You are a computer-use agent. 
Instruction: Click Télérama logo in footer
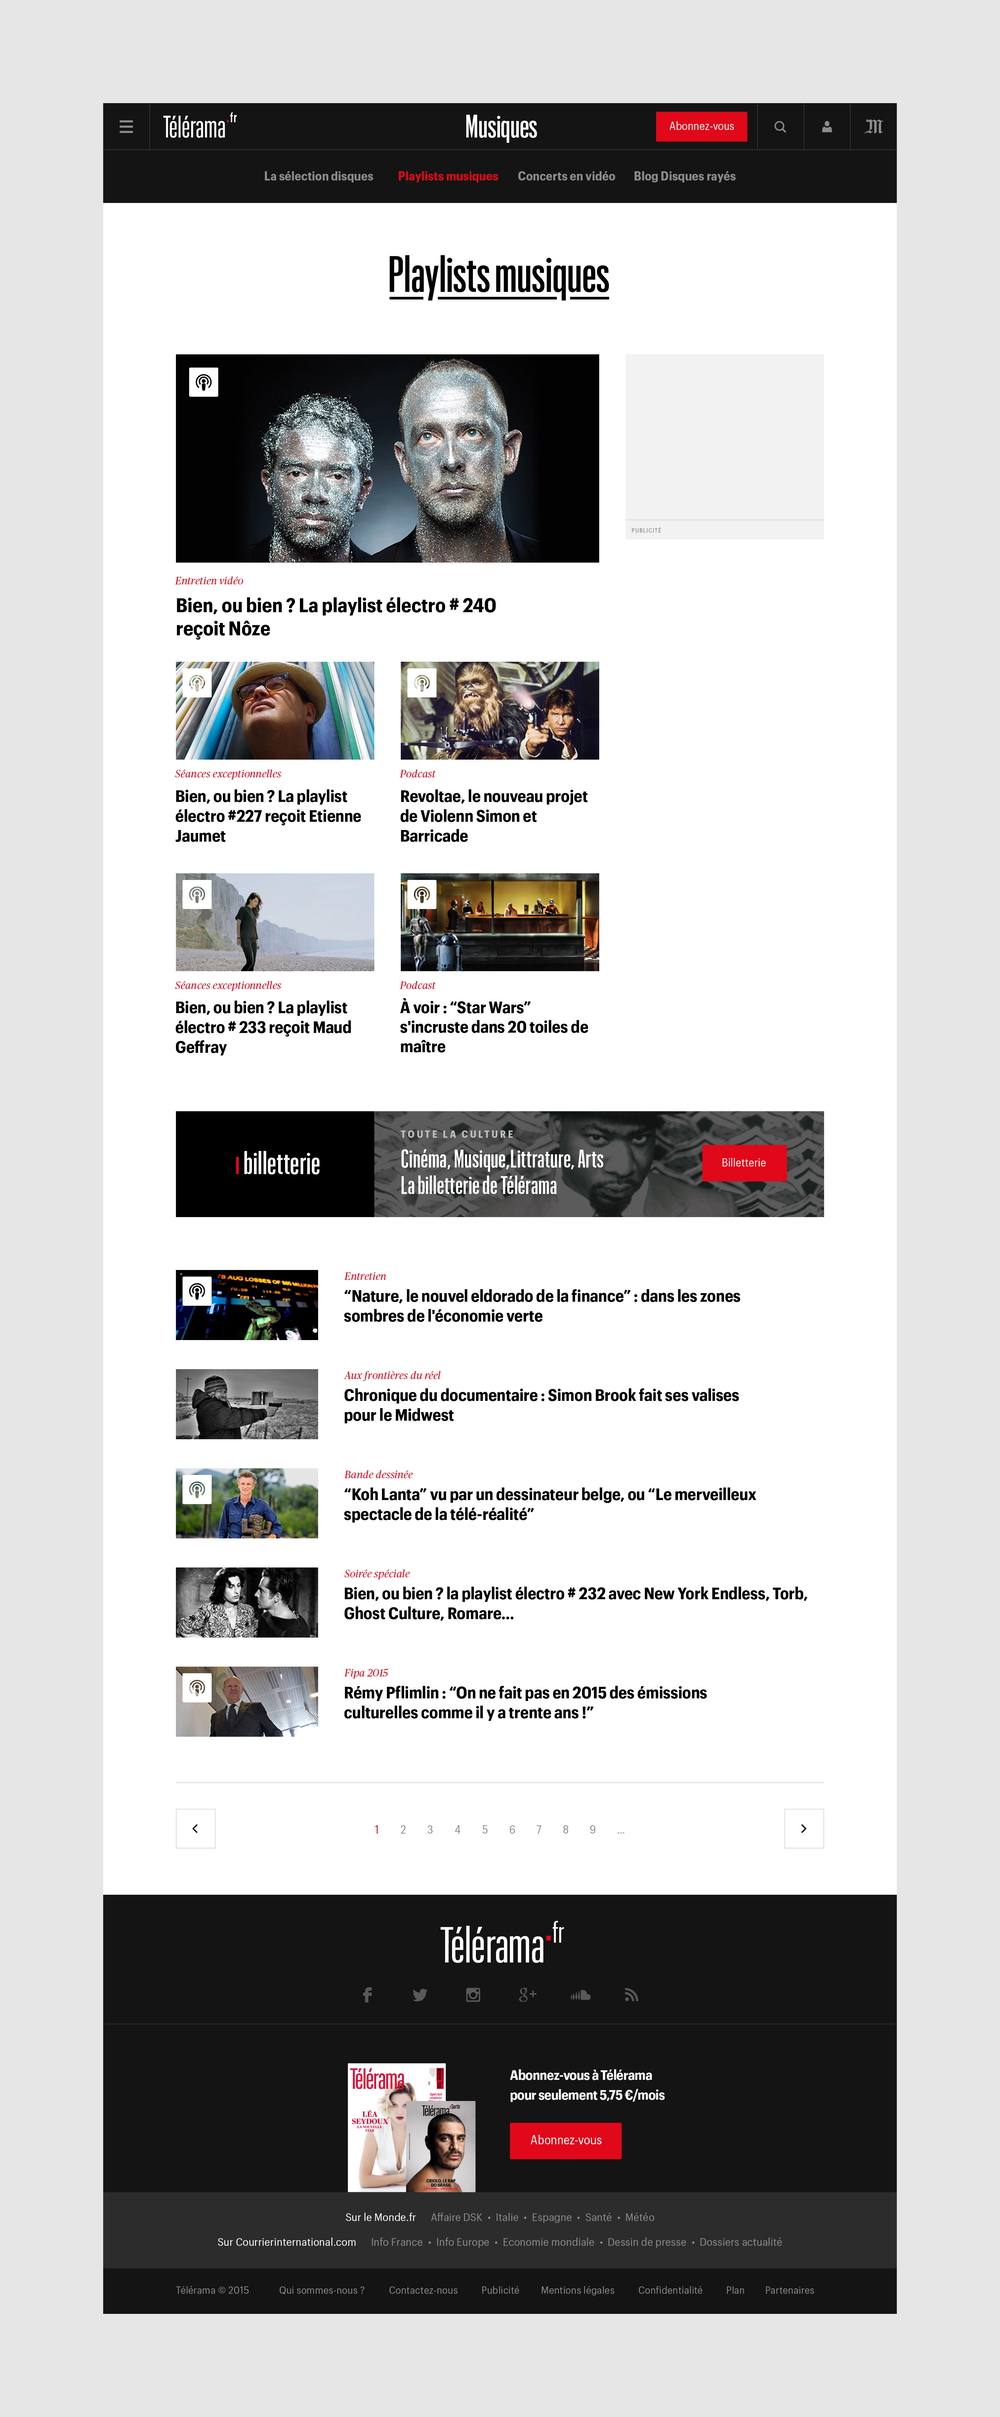pos(502,1944)
